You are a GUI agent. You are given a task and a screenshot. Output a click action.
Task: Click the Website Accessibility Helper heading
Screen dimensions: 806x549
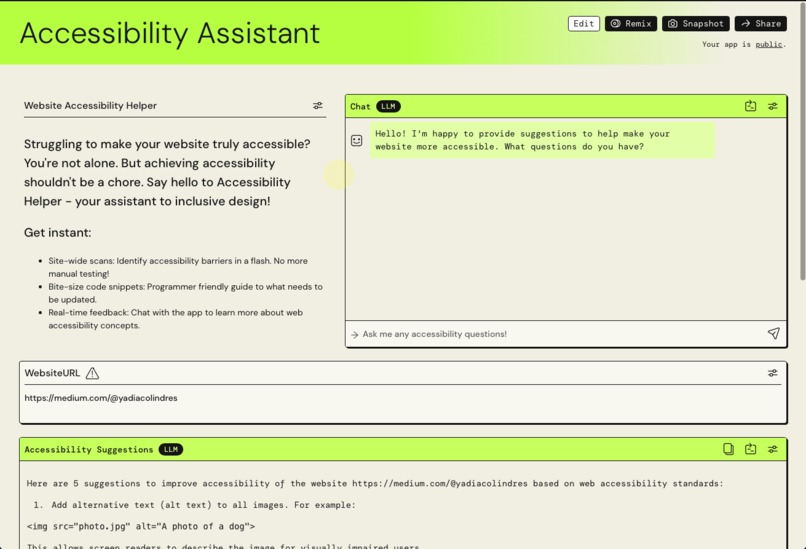point(90,105)
